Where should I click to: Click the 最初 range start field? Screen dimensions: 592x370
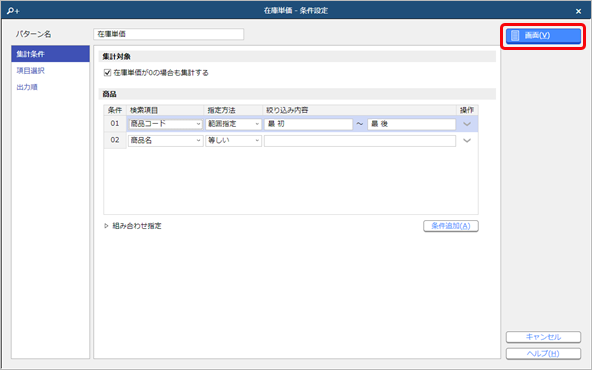click(308, 124)
